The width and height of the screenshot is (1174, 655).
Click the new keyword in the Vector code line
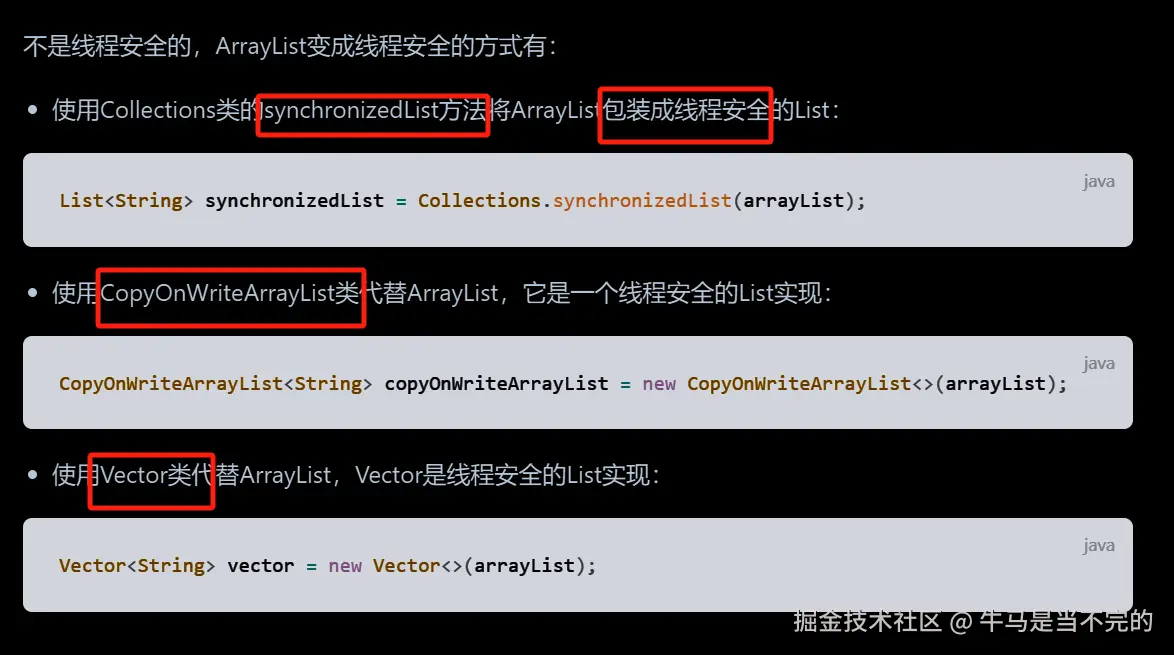pyautogui.click(x=344, y=566)
